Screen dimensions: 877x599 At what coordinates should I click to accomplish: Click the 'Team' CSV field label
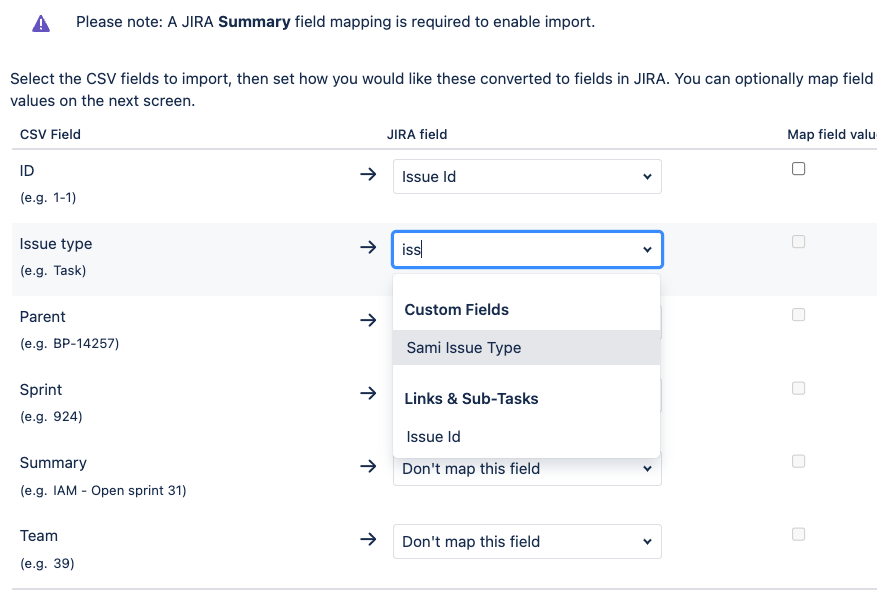(x=39, y=536)
